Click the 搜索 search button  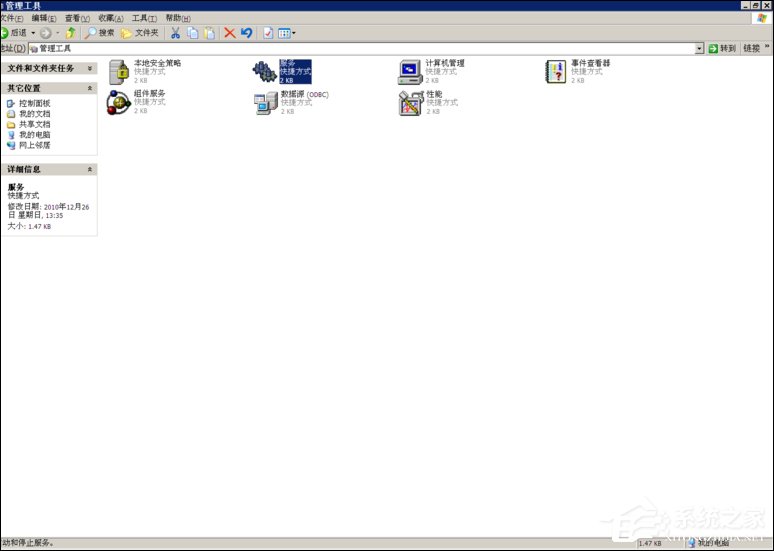tap(100, 33)
